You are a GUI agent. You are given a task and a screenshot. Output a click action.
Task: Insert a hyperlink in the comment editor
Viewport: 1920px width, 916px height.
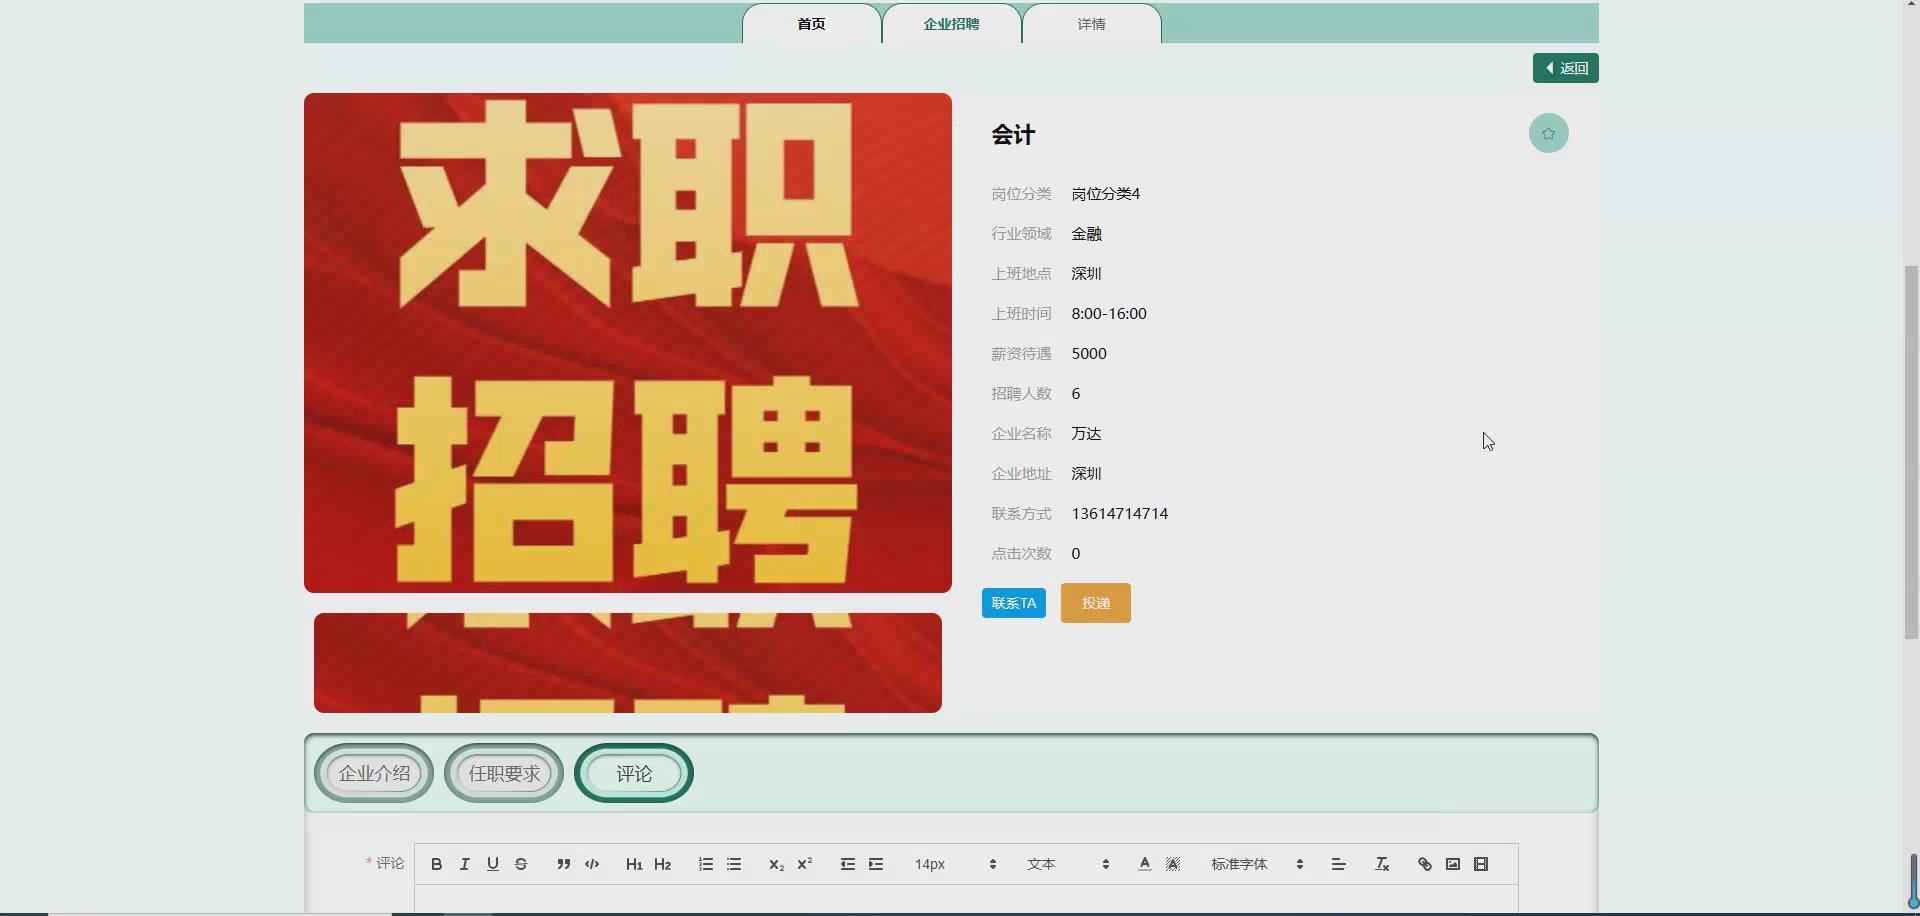pyautogui.click(x=1423, y=864)
